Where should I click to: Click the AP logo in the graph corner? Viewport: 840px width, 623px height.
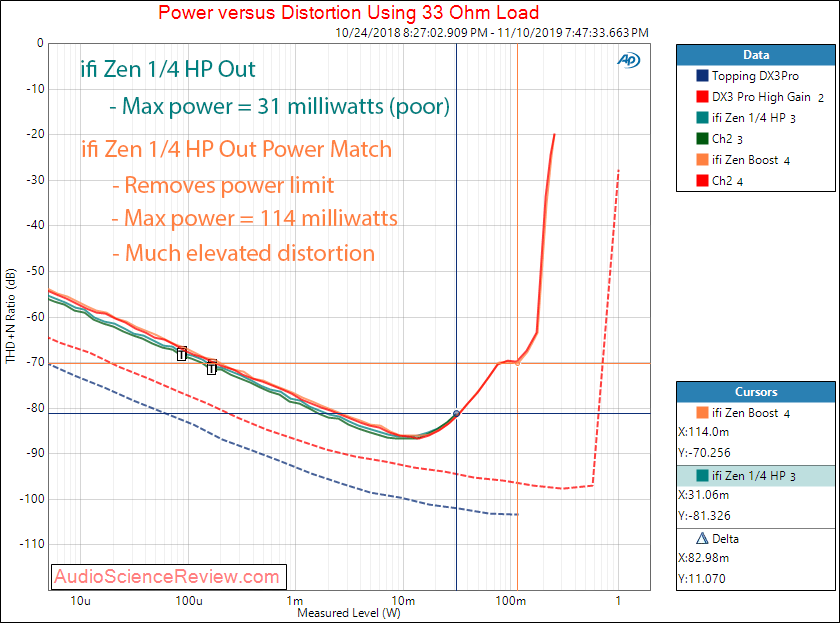[628, 60]
